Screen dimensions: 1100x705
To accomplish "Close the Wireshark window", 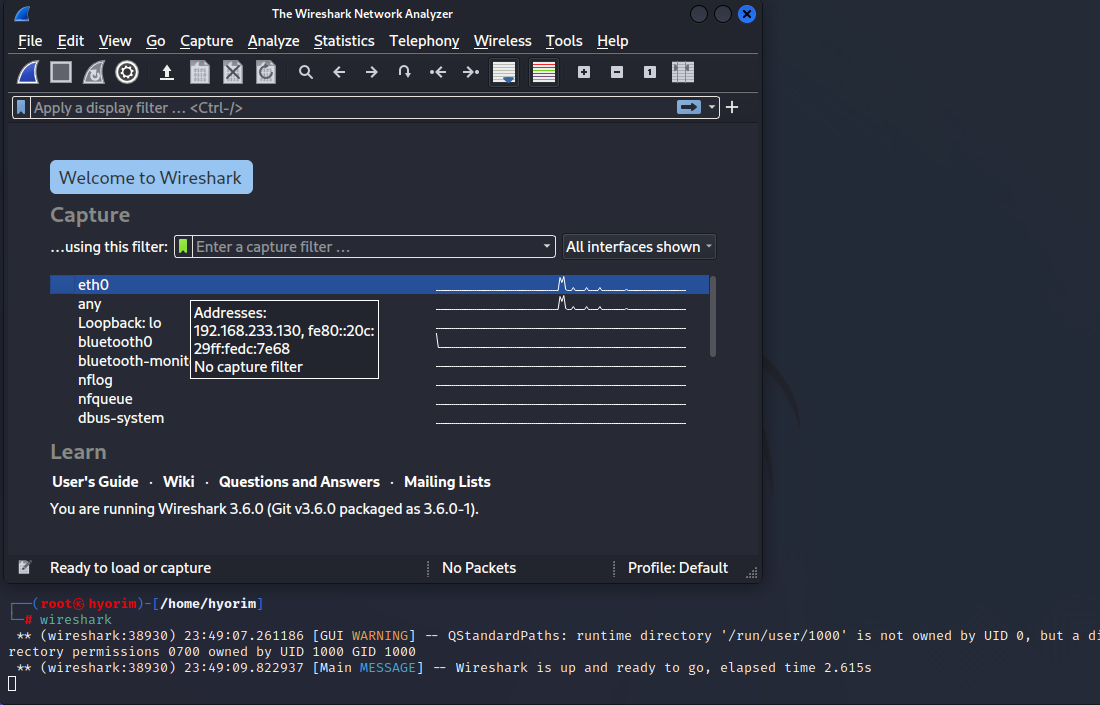I will pos(747,14).
